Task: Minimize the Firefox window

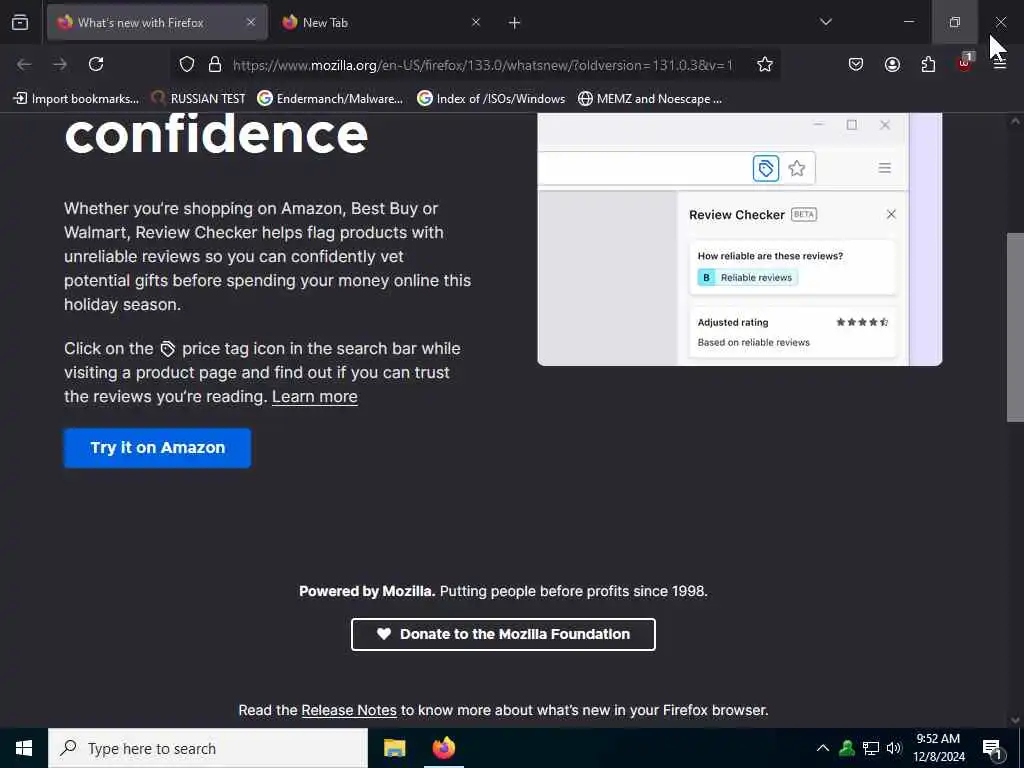Action: pyautogui.click(x=908, y=22)
